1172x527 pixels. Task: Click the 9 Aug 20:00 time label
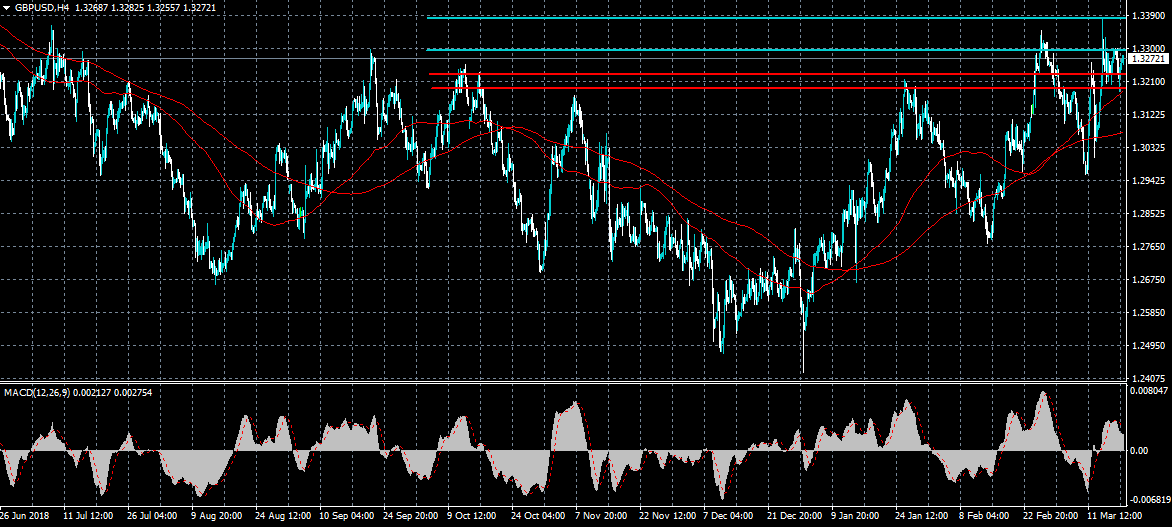click(x=218, y=518)
